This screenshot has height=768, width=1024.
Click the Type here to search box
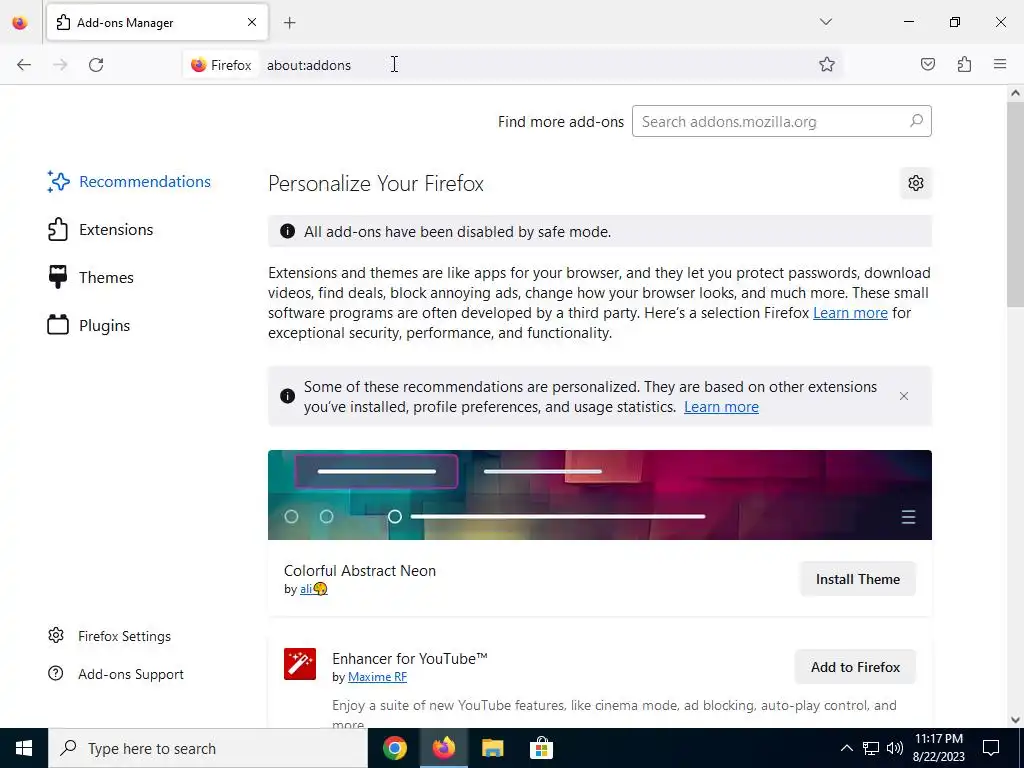[x=208, y=748]
